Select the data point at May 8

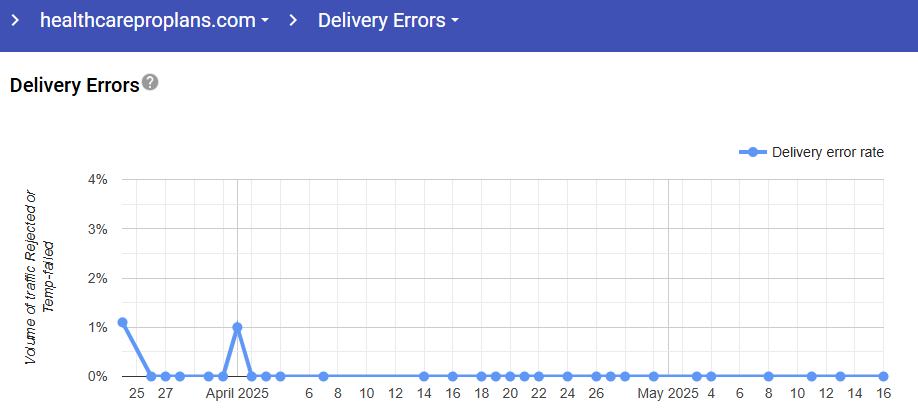769,376
